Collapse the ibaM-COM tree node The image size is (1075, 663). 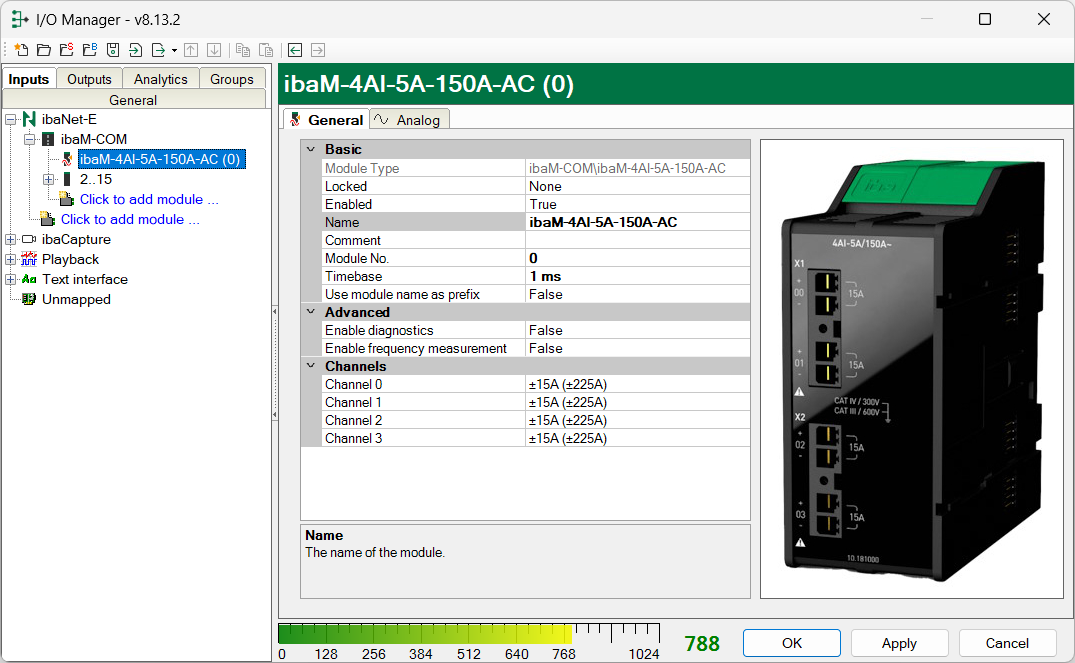click(x=29, y=139)
